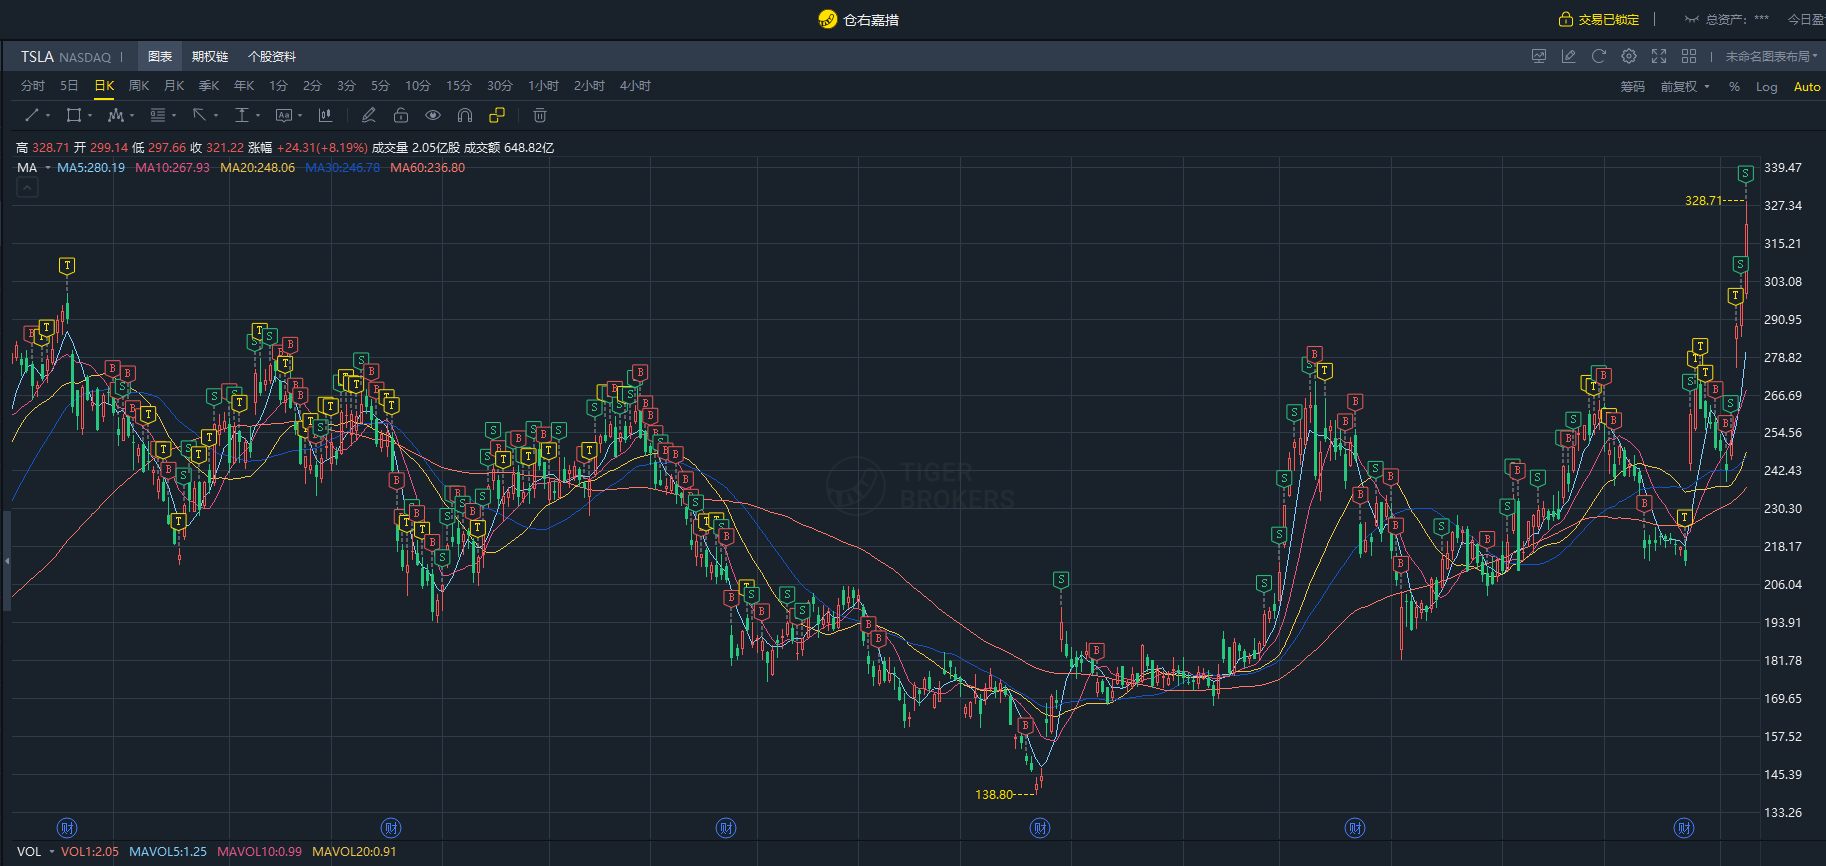The height and width of the screenshot is (866, 1826).
Task: Expand the line tool dropdown arrow
Action: point(48,116)
